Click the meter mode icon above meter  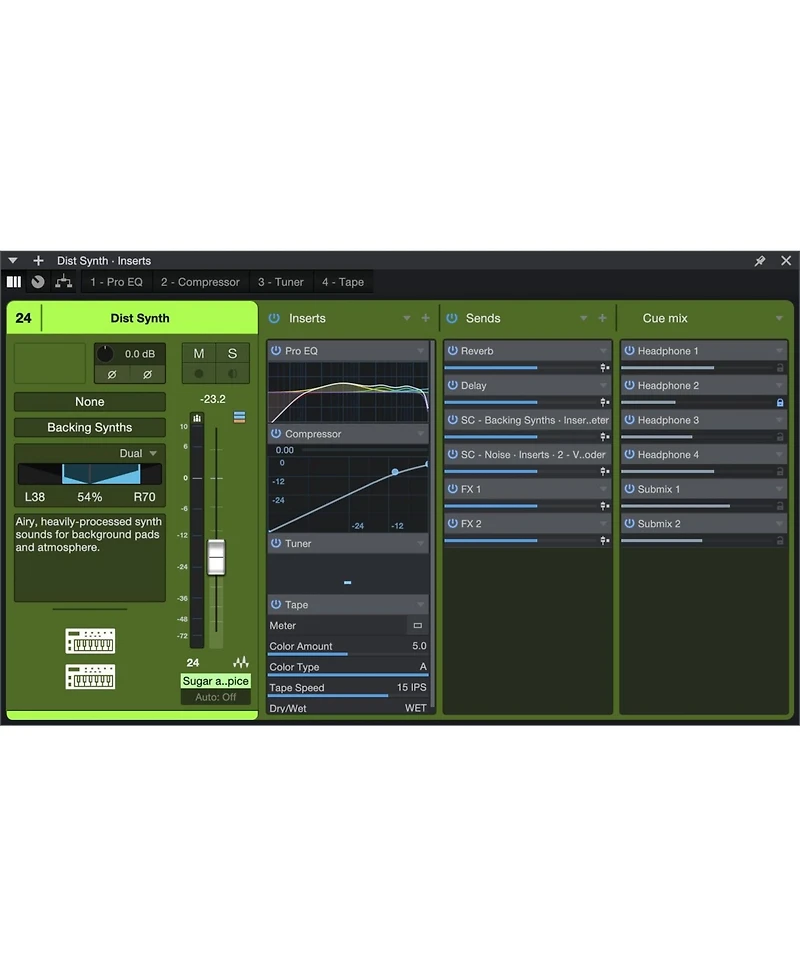tap(197, 418)
